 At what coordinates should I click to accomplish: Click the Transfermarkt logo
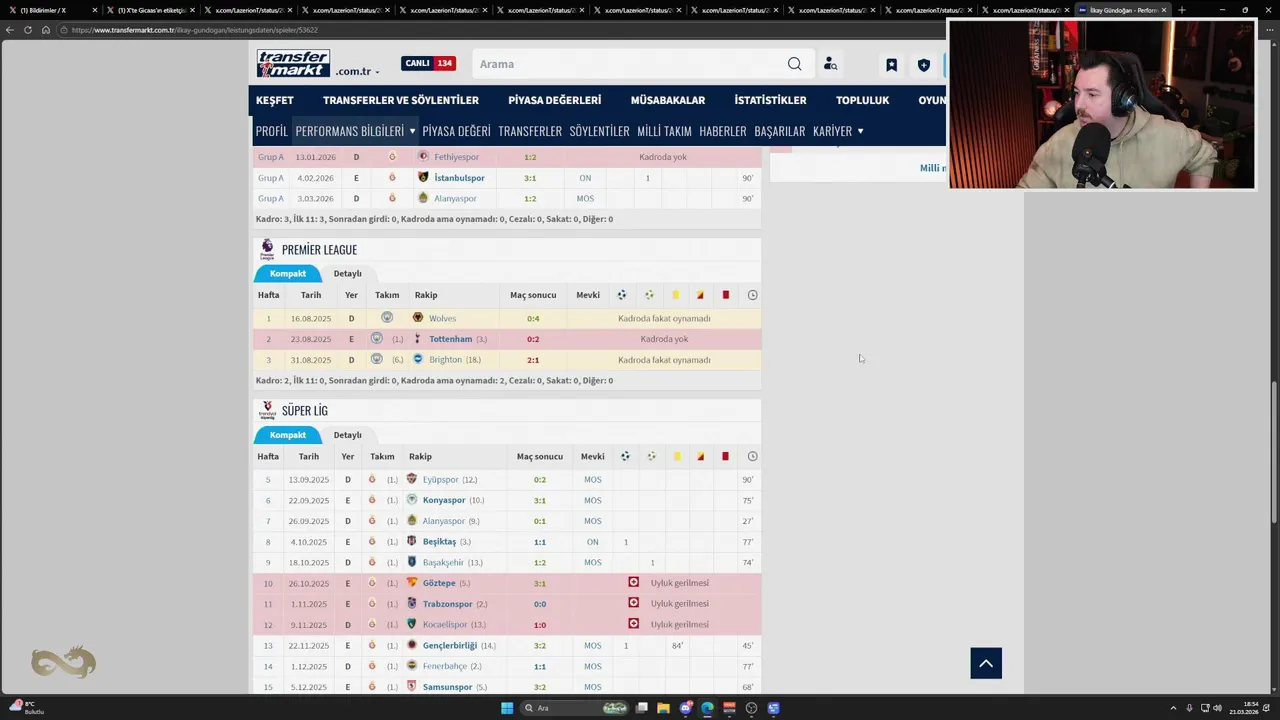[293, 63]
